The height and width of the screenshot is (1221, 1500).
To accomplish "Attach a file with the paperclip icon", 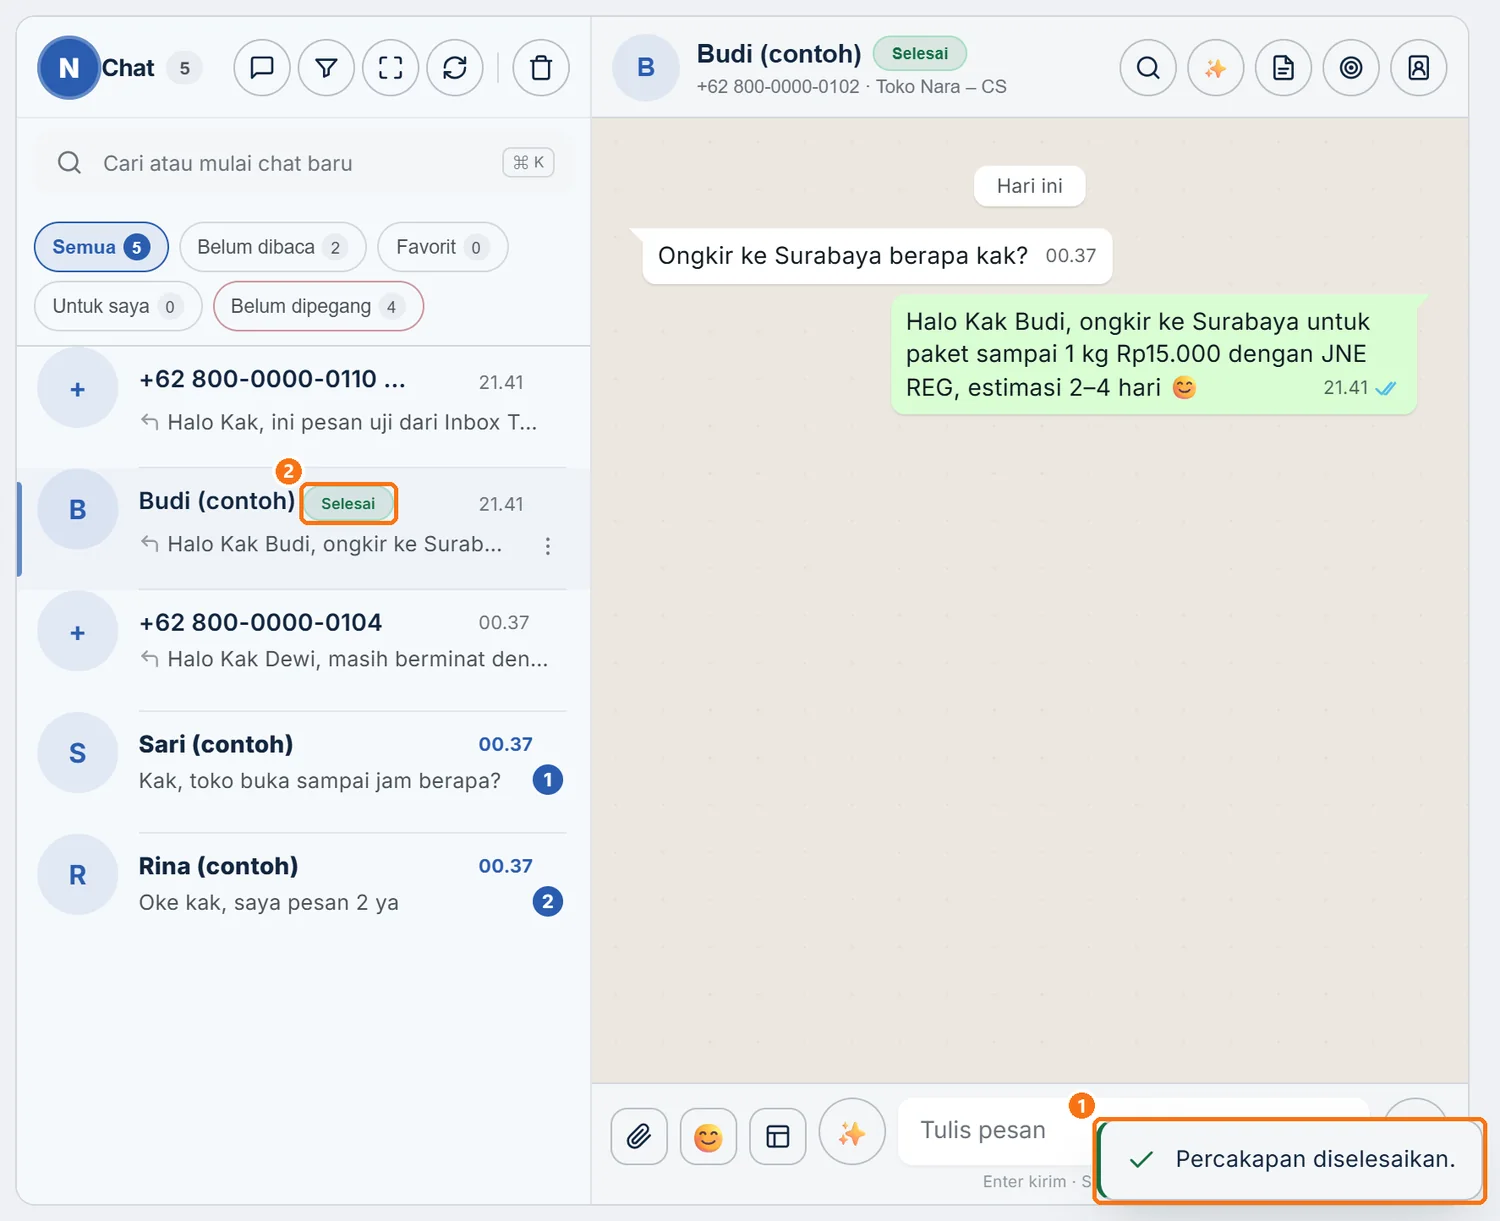I will (x=639, y=1136).
